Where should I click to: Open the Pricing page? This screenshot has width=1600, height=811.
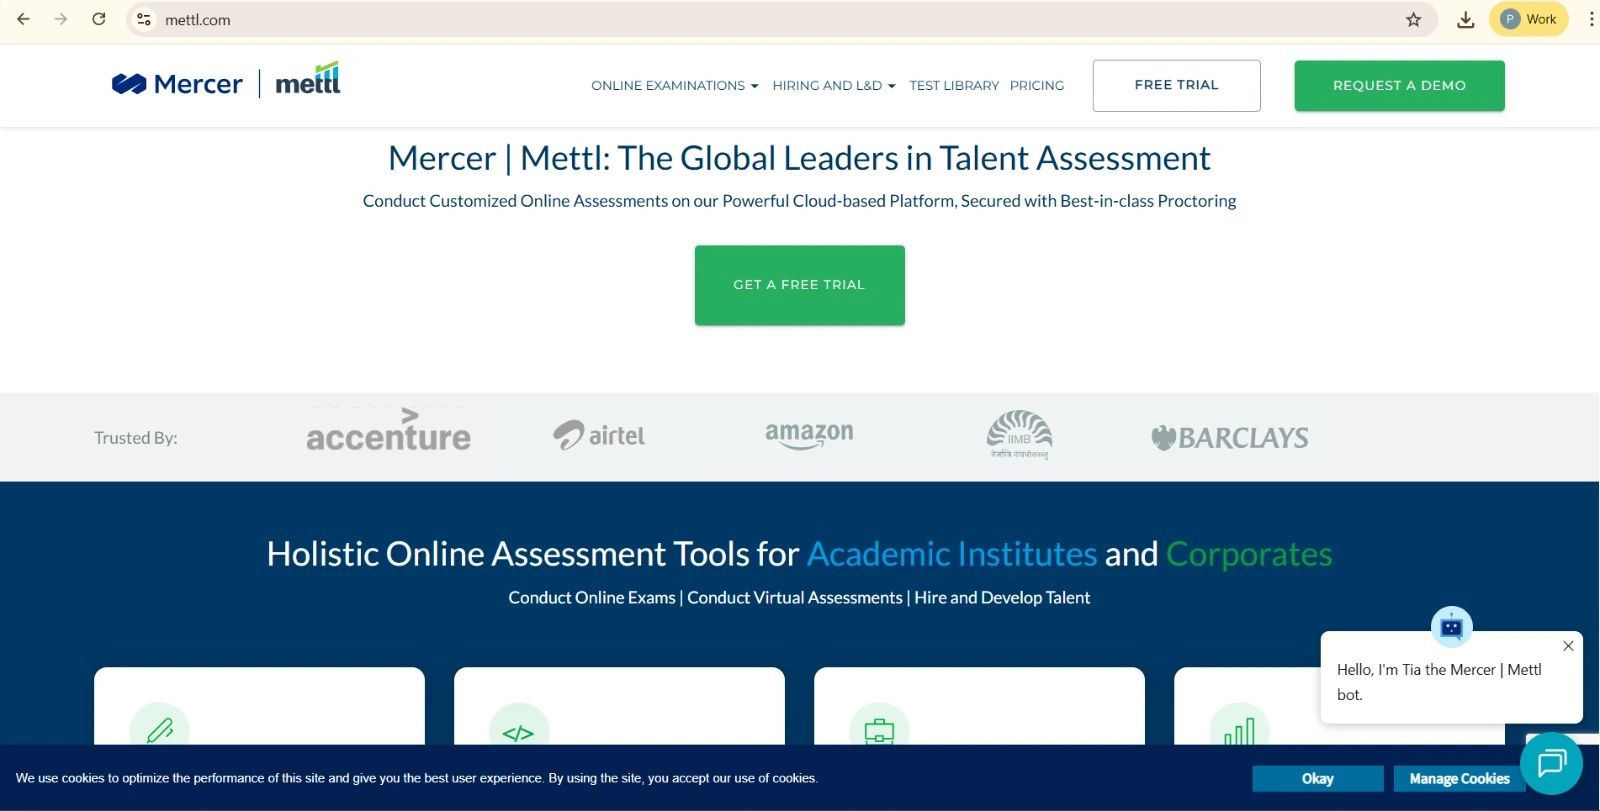pos(1036,86)
